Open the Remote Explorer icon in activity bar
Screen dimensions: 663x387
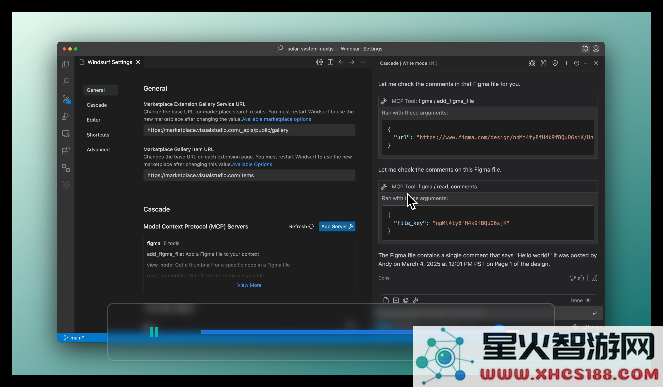click(66, 134)
